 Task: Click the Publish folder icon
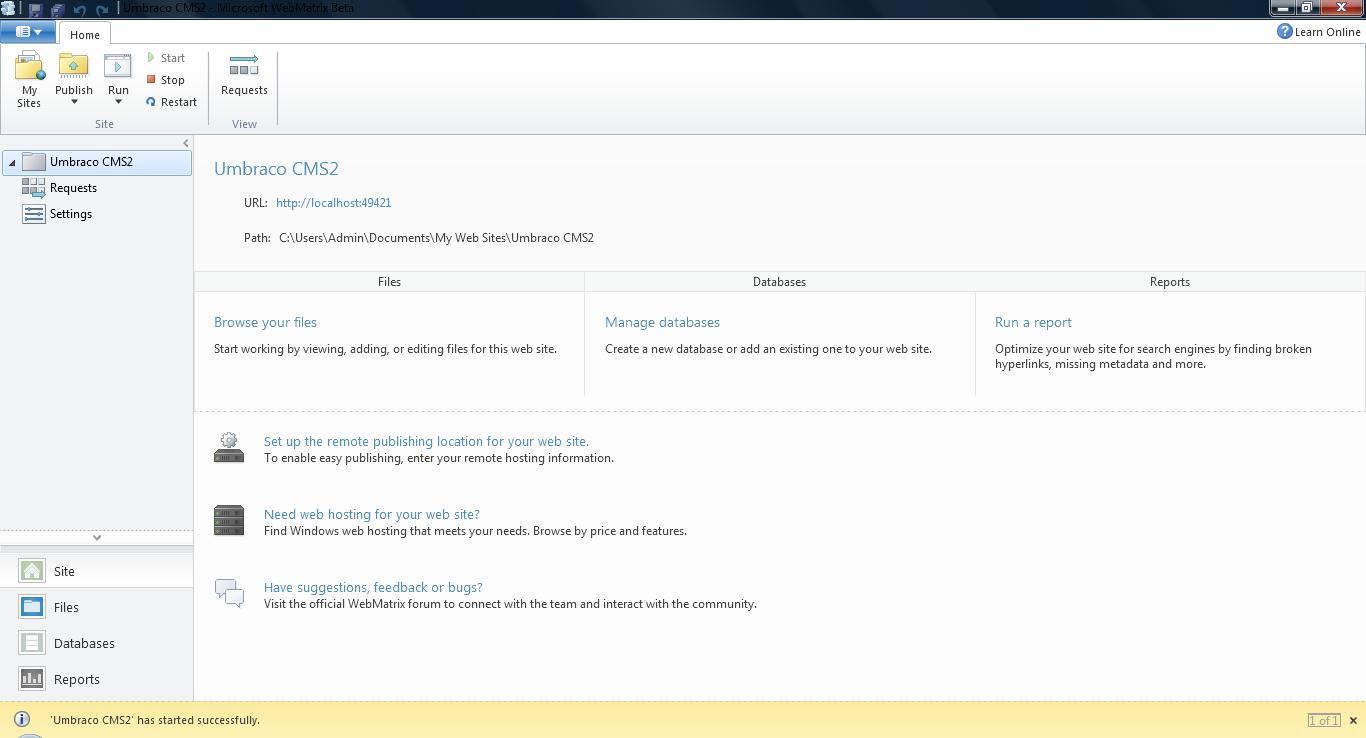pyautogui.click(x=73, y=67)
